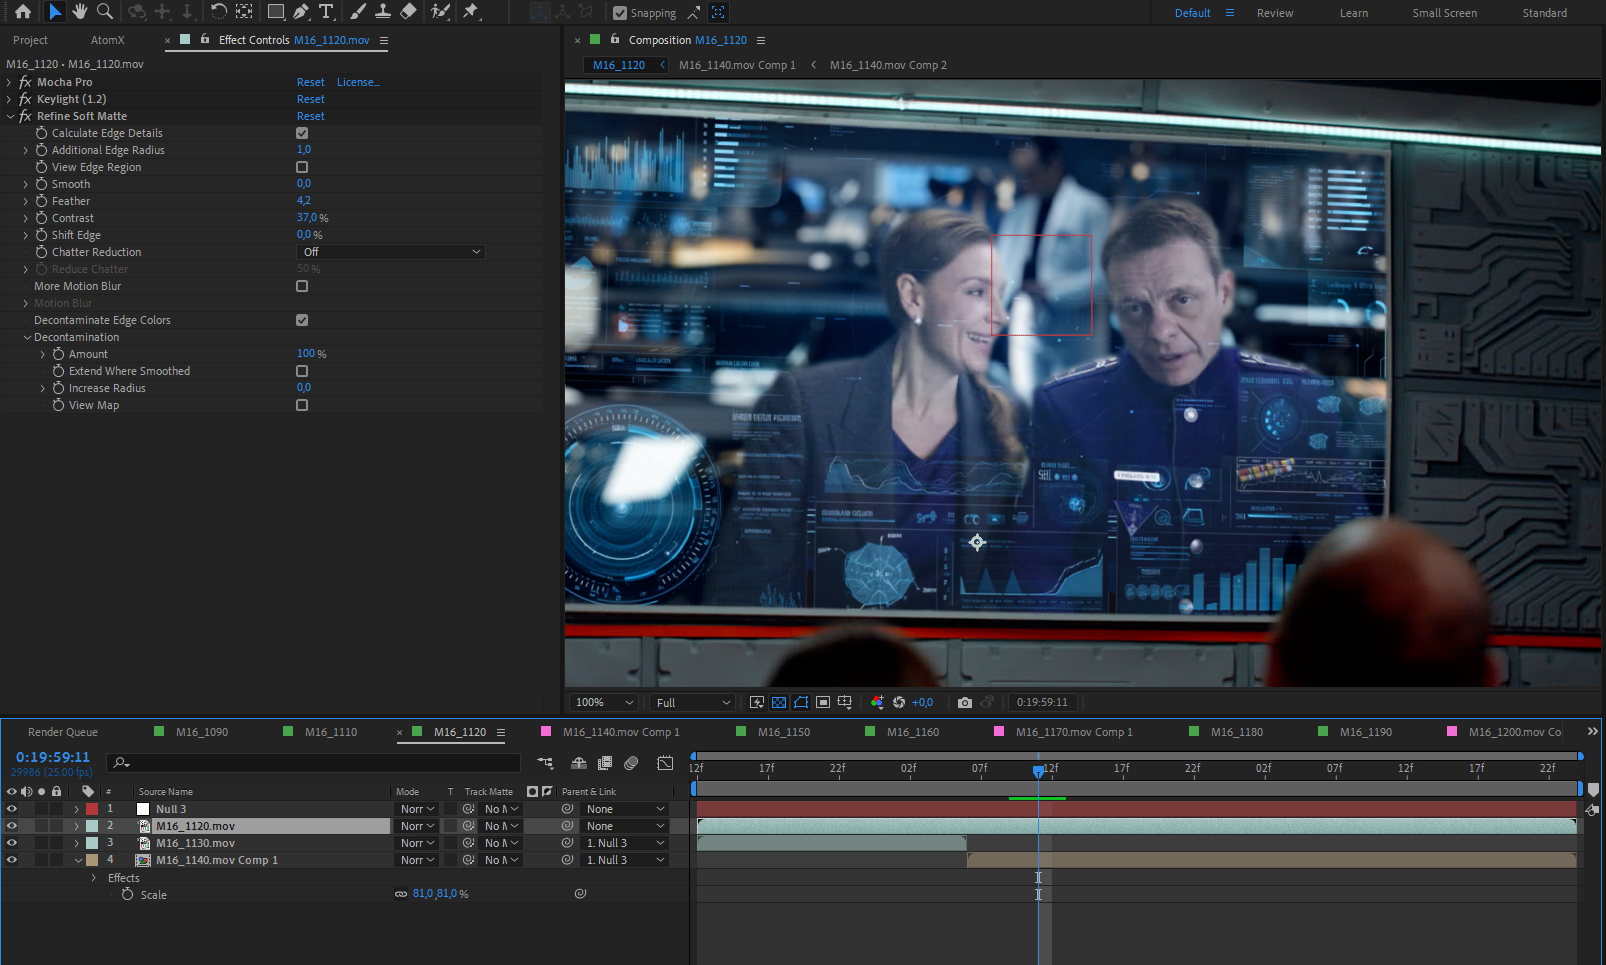The width and height of the screenshot is (1606, 965).
Task: Uncheck Decontaminate Edge Colors
Action: [x=302, y=320]
